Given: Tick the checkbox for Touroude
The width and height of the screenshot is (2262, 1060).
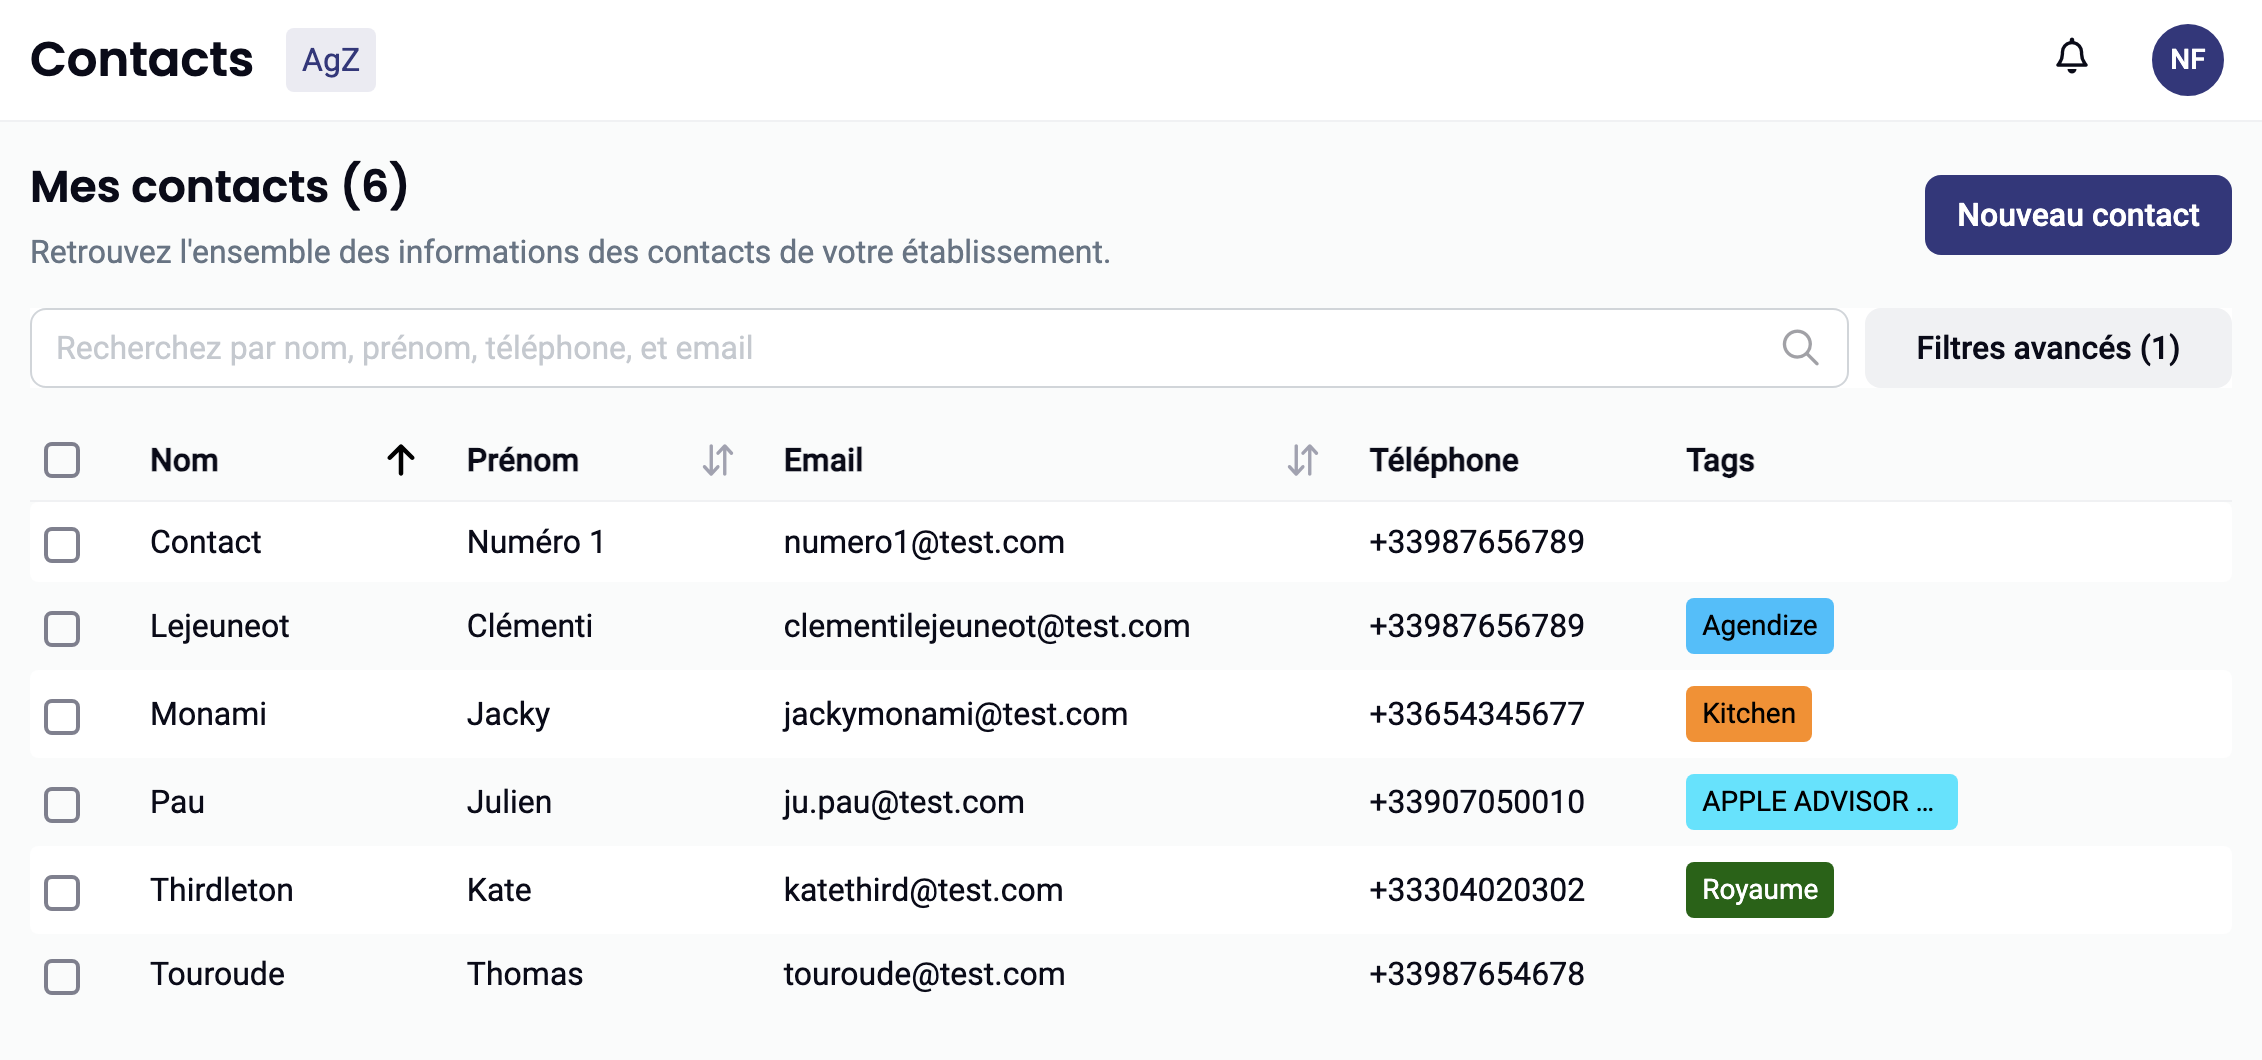Looking at the screenshot, I should (x=62, y=976).
